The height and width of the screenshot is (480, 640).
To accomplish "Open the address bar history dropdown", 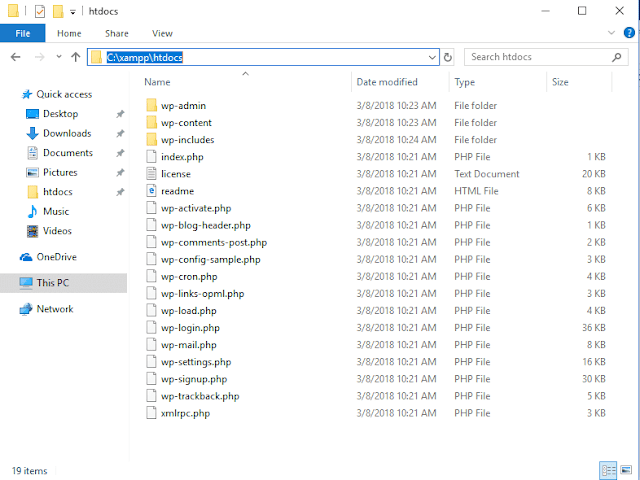I will point(432,58).
